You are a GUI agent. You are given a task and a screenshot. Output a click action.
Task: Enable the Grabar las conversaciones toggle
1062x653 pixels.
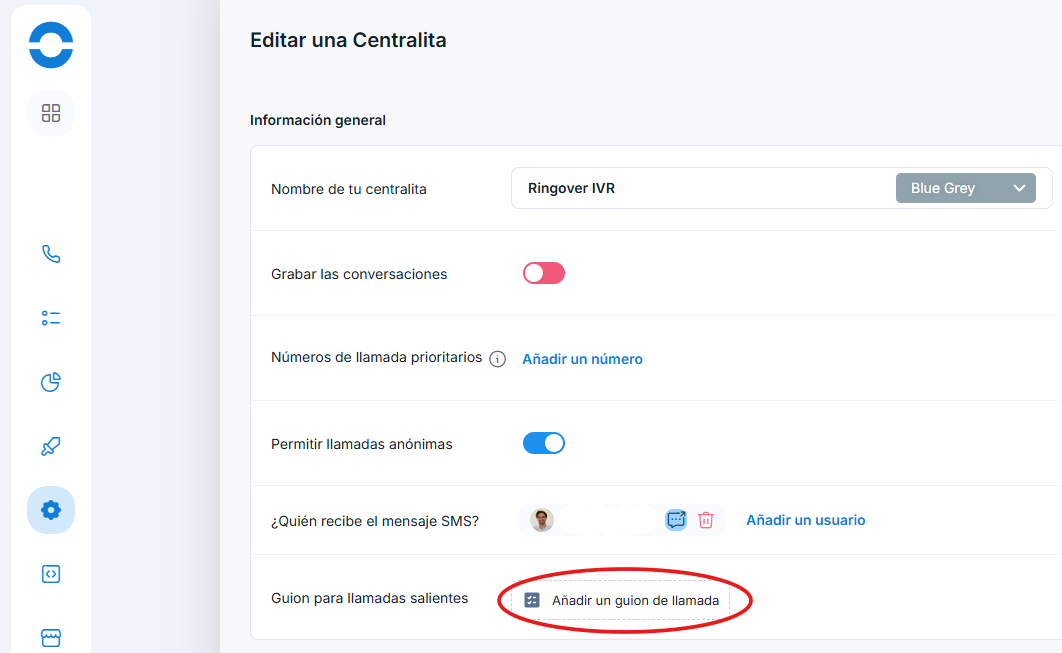[x=544, y=273]
